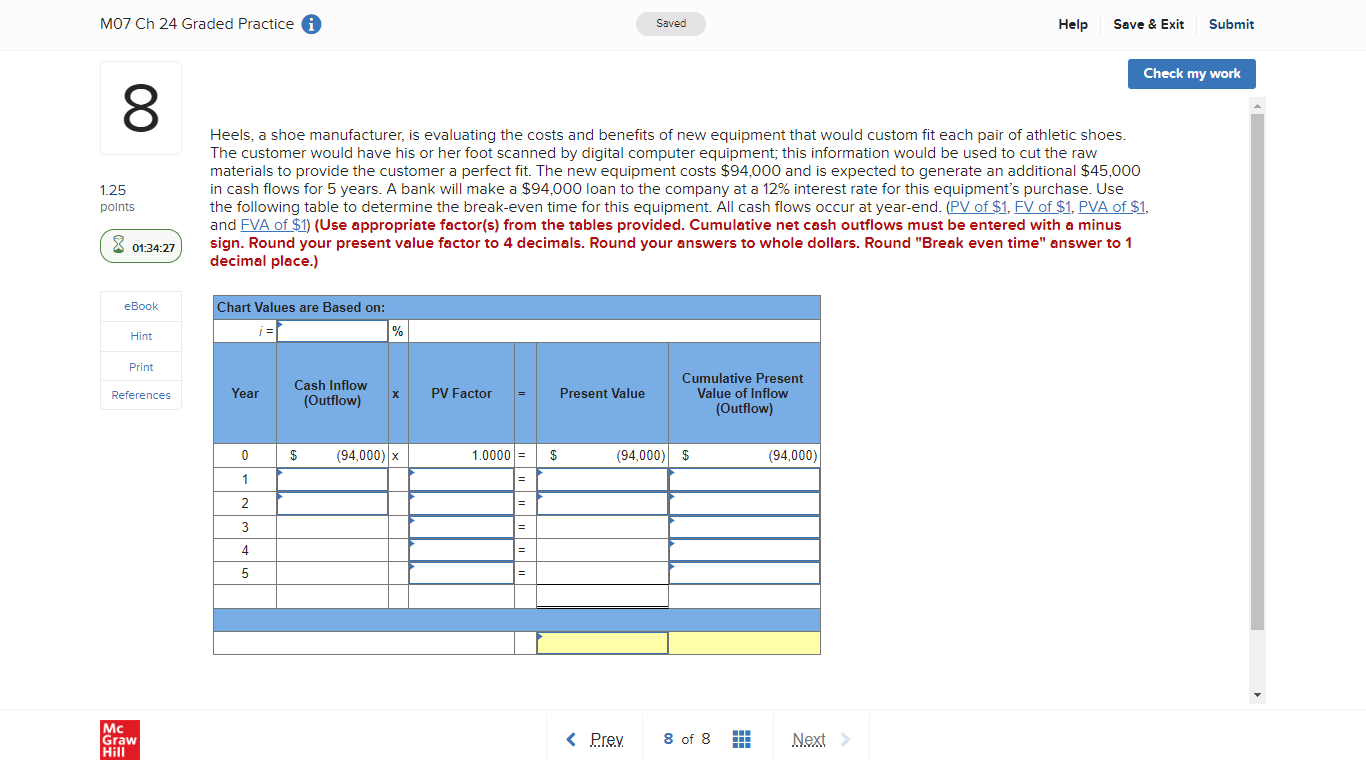Click the scrollbar up arrow
Viewport: 1366px width, 768px height.
[1257, 104]
